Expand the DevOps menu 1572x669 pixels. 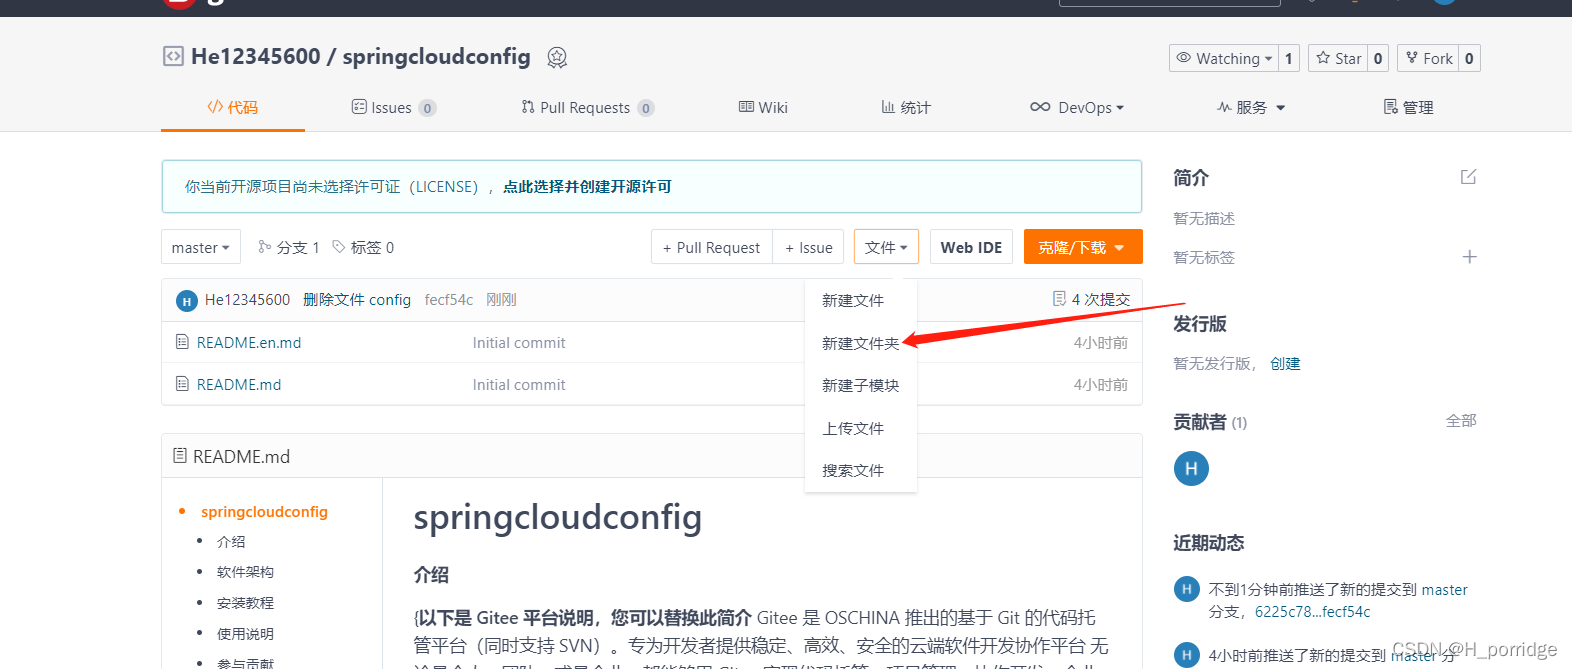(x=1077, y=107)
